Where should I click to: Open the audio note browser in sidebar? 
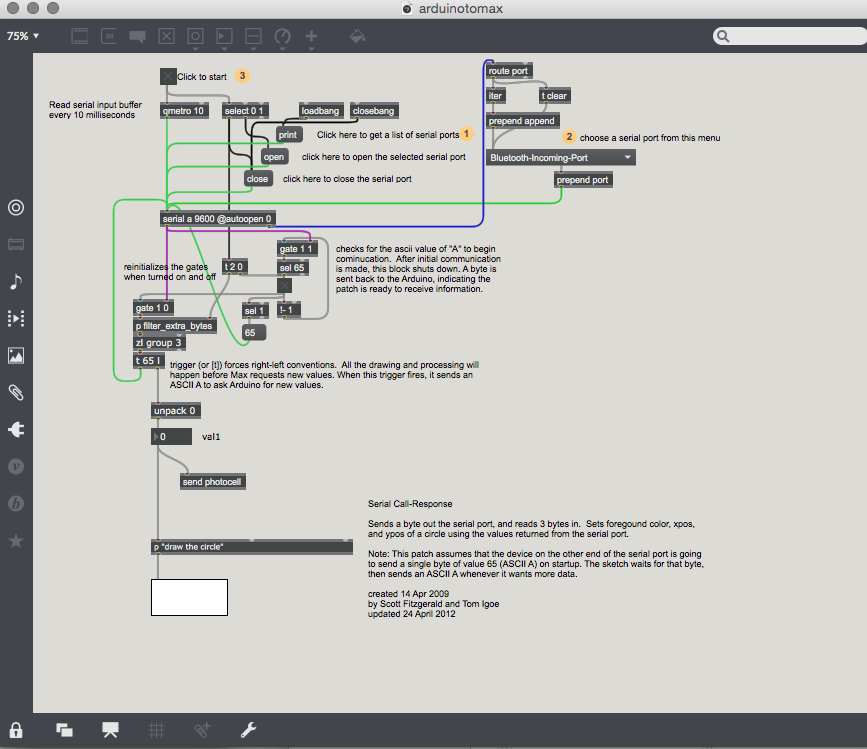16,281
